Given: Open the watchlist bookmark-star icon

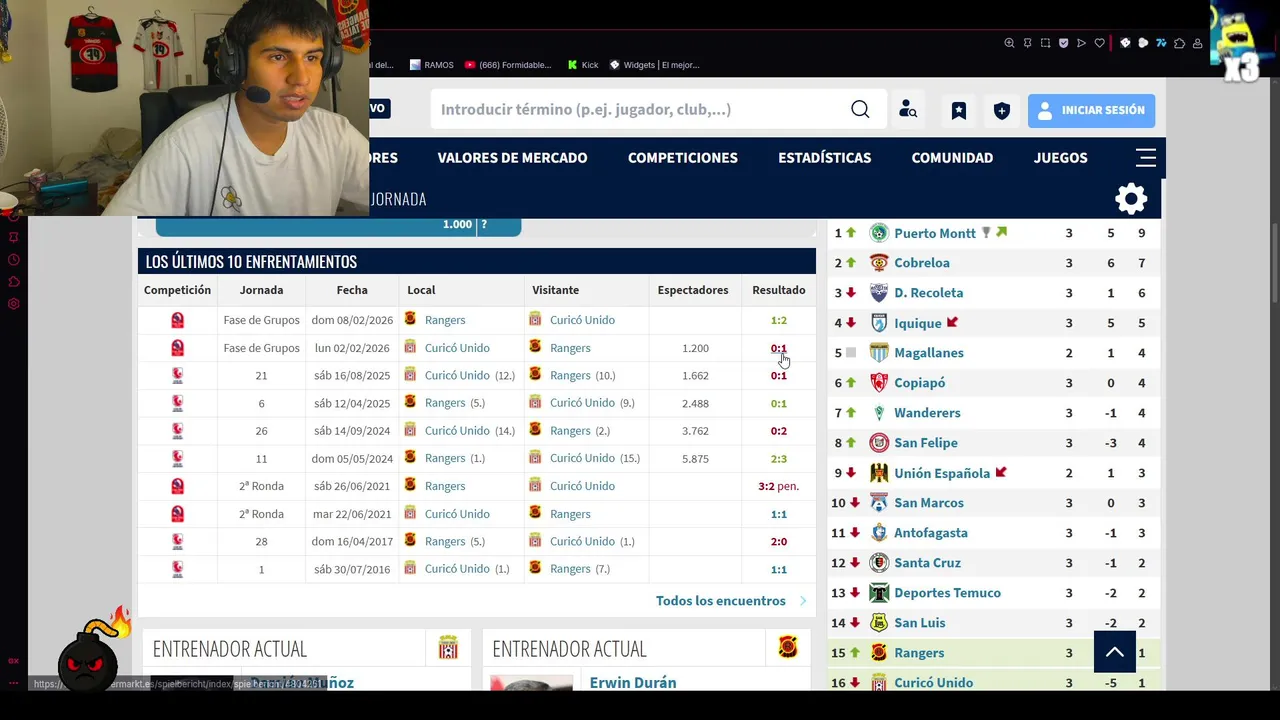Looking at the screenshot, I should pyautogui.click(x=959, y=110).
